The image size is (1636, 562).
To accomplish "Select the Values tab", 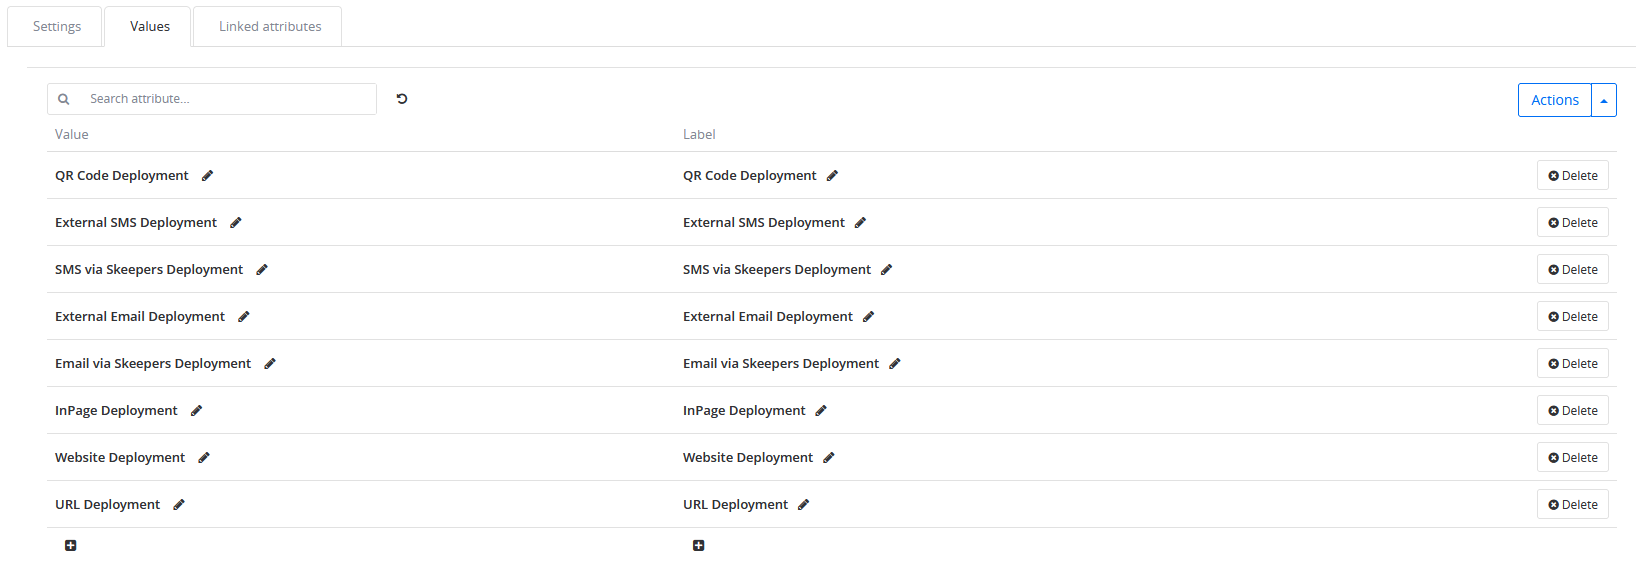I will [x=150, y=27].
